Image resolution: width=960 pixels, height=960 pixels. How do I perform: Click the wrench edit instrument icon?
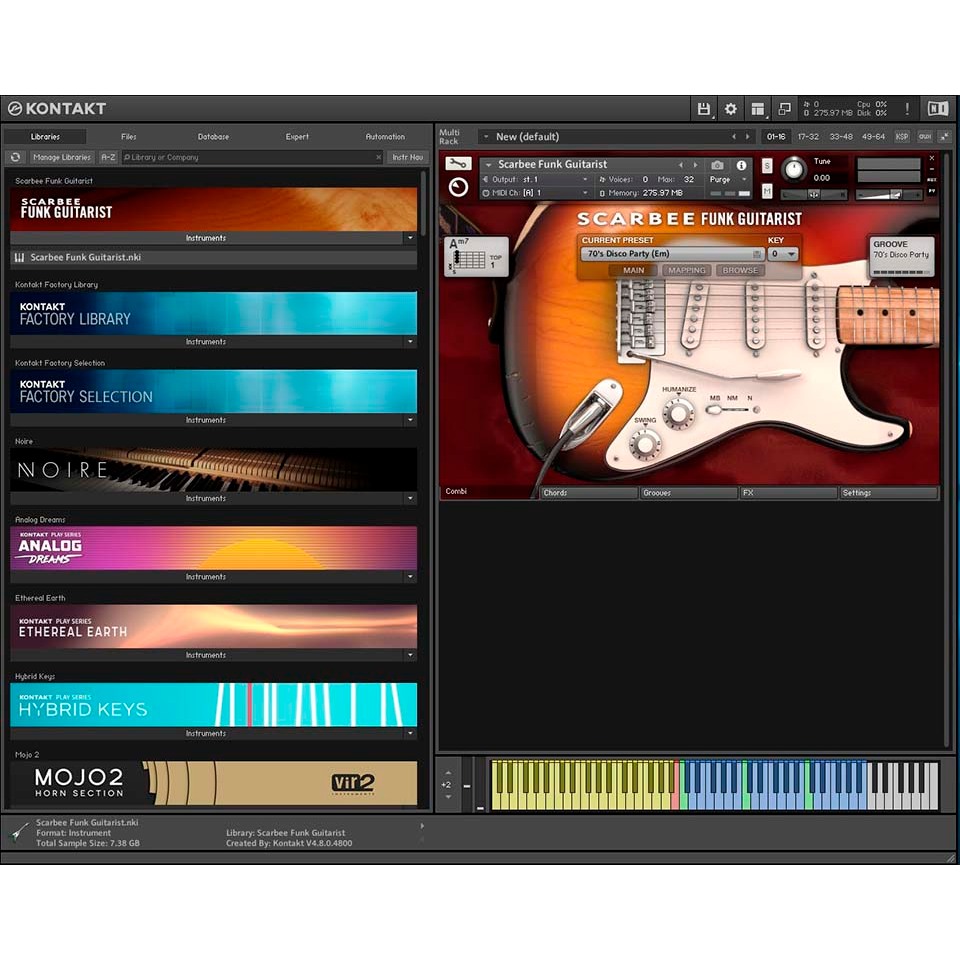coord(458,164)
